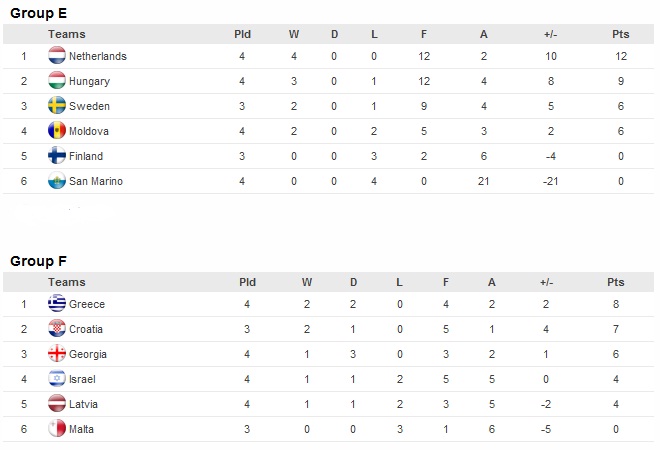Click the Netherlands flag icon
This screenshot has height=450, width=660.
tap(57, 56)
